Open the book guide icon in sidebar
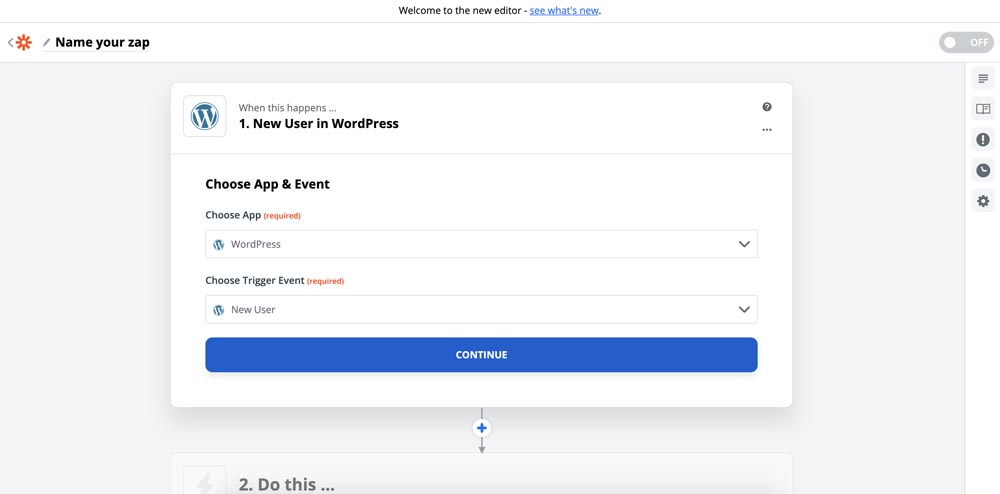 (983, 109)
